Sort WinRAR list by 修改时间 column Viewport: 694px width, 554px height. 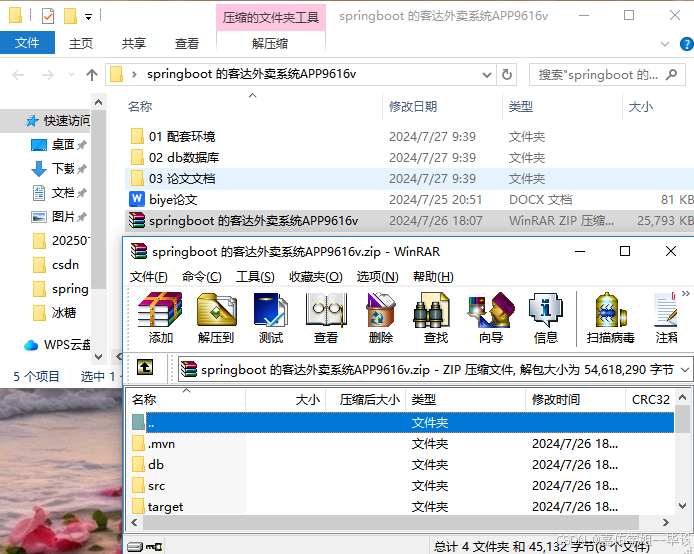[575, 400]
